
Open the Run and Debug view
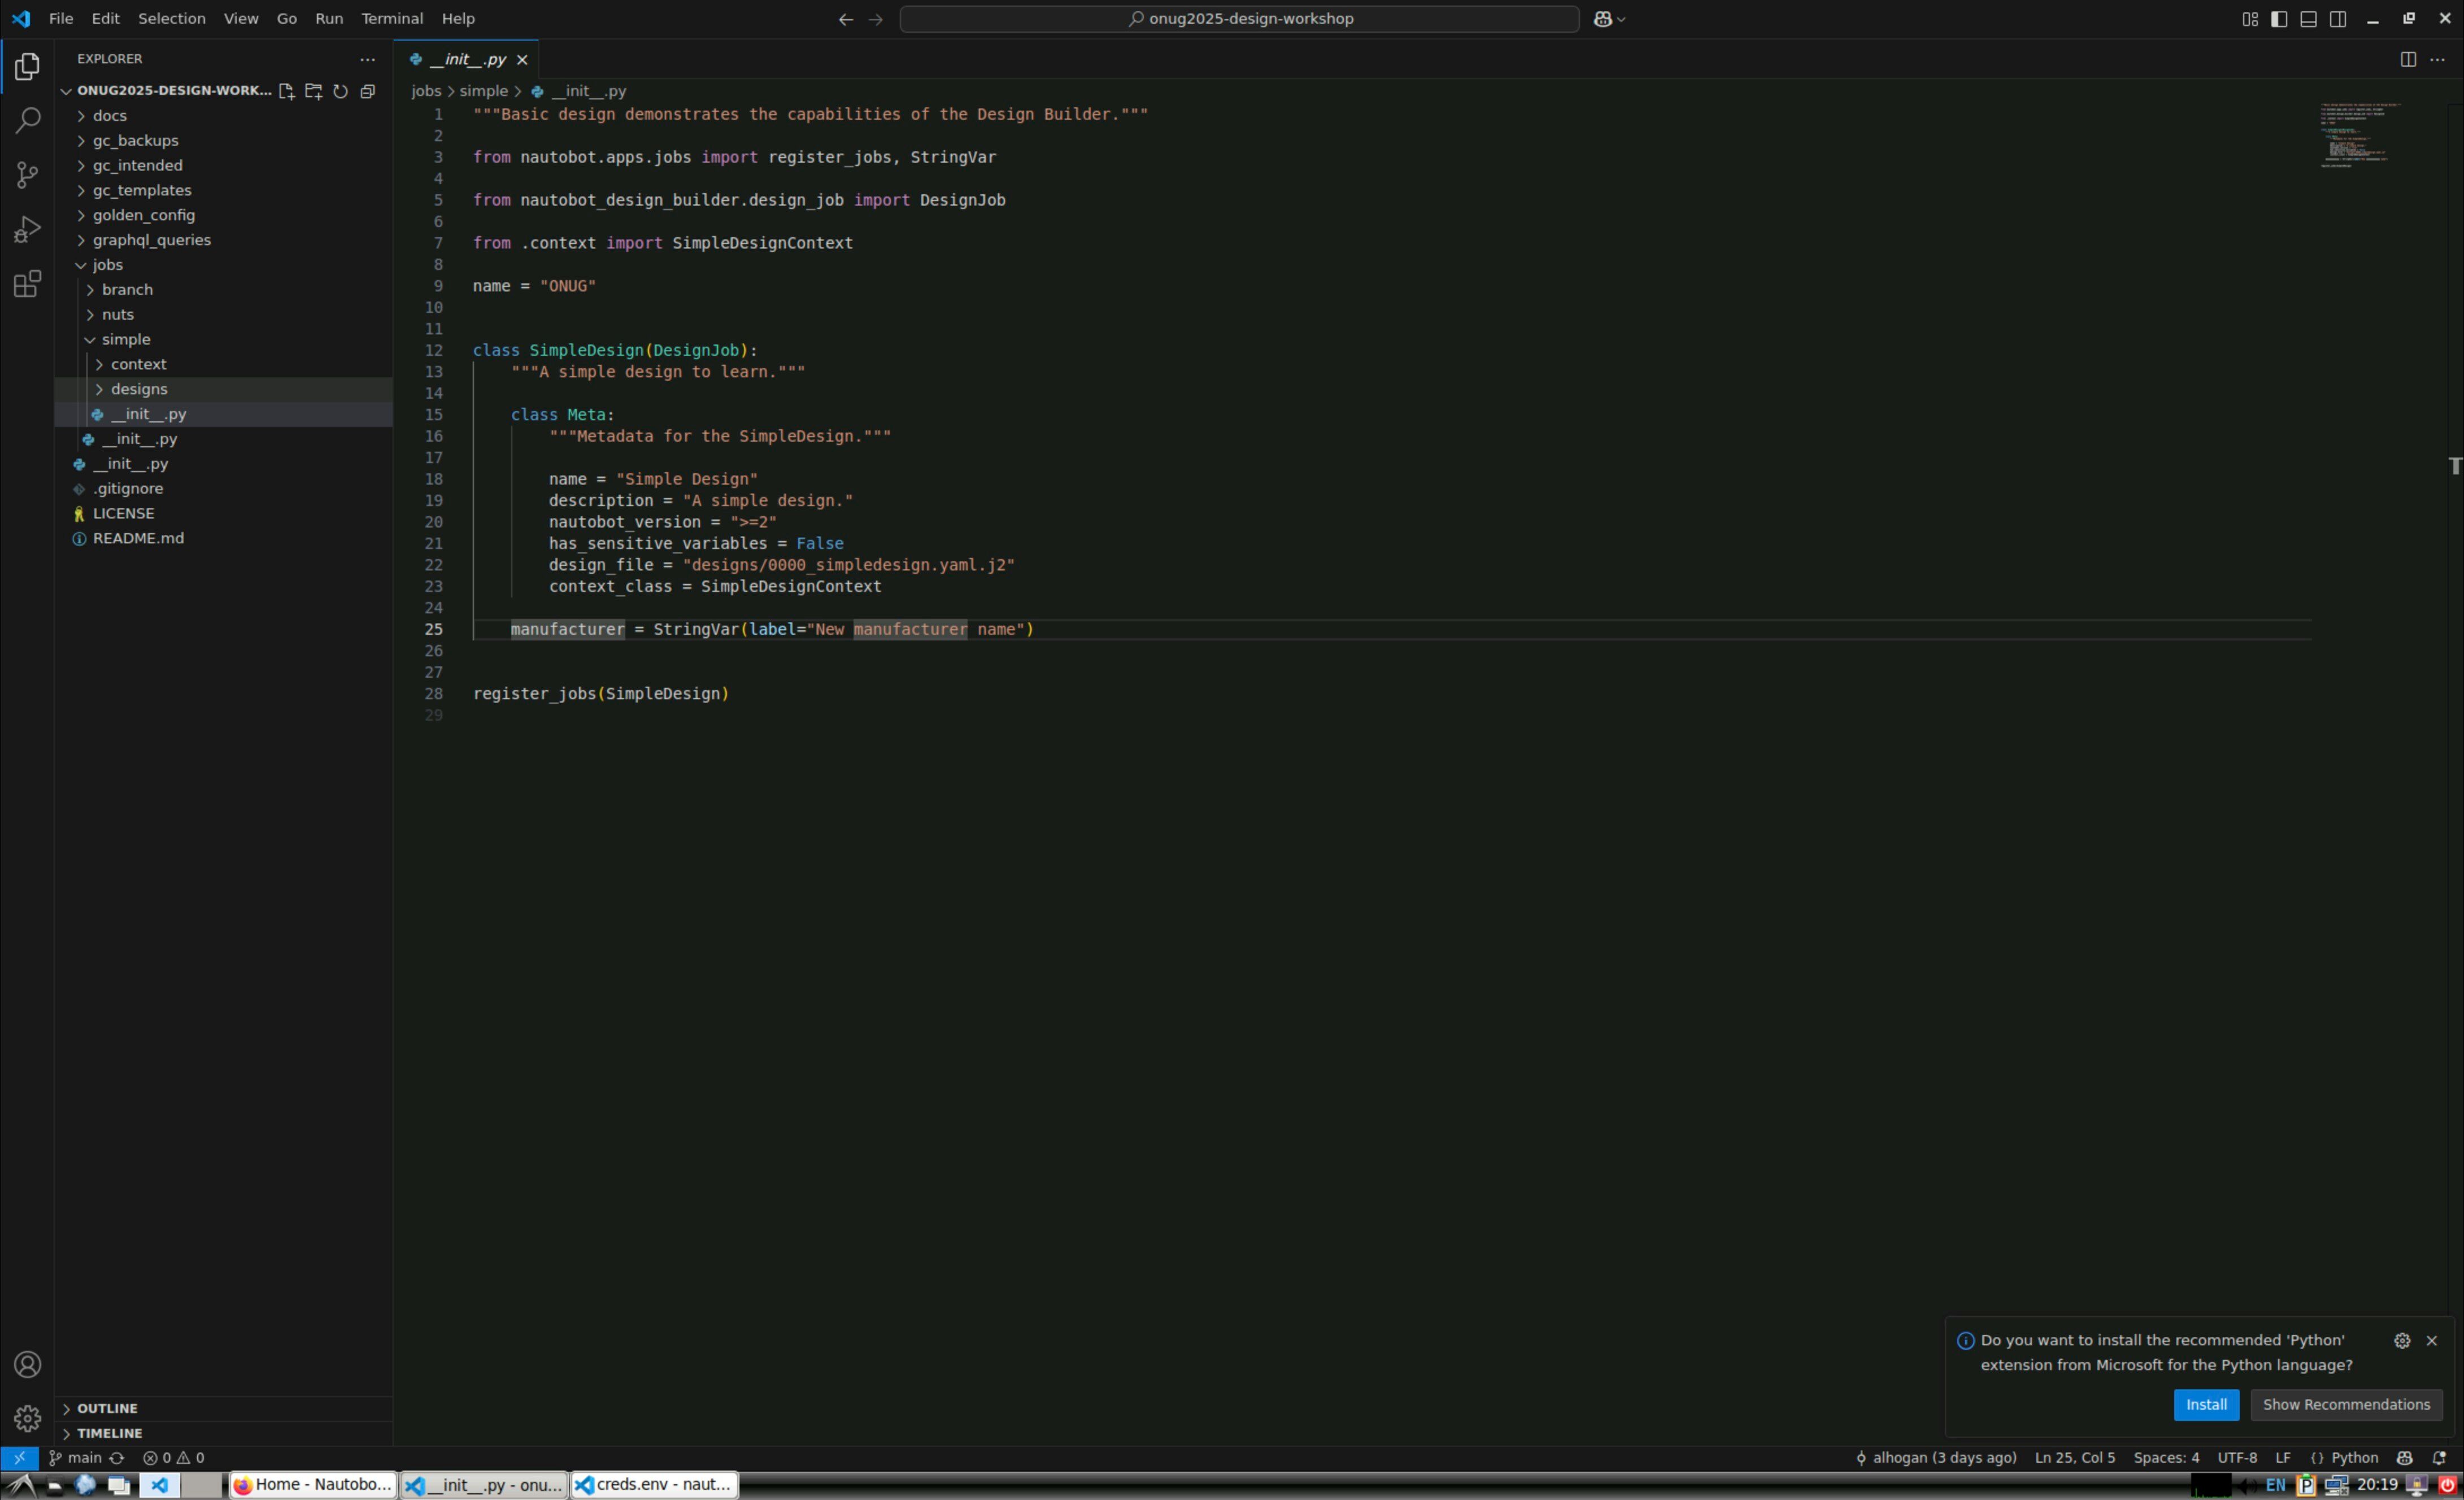tap(27, 230)
